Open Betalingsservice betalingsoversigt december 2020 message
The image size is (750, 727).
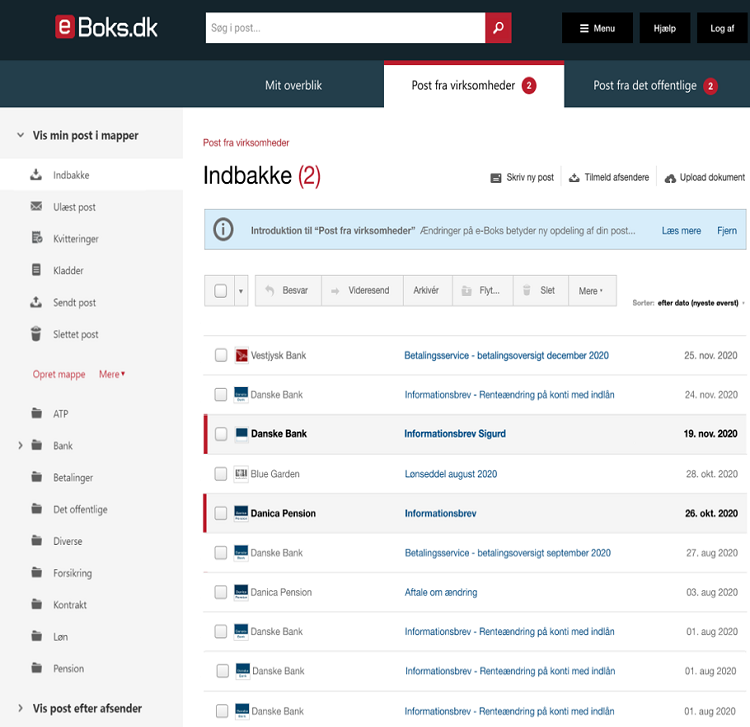pyautogui.click(x=506, y=355)
